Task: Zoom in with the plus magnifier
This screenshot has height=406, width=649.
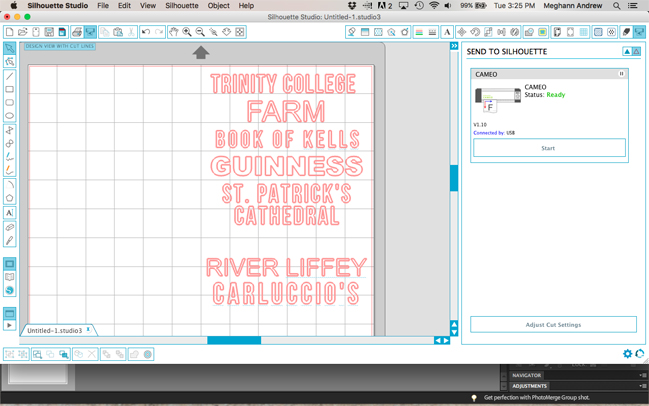Action: tap(187, 32)
